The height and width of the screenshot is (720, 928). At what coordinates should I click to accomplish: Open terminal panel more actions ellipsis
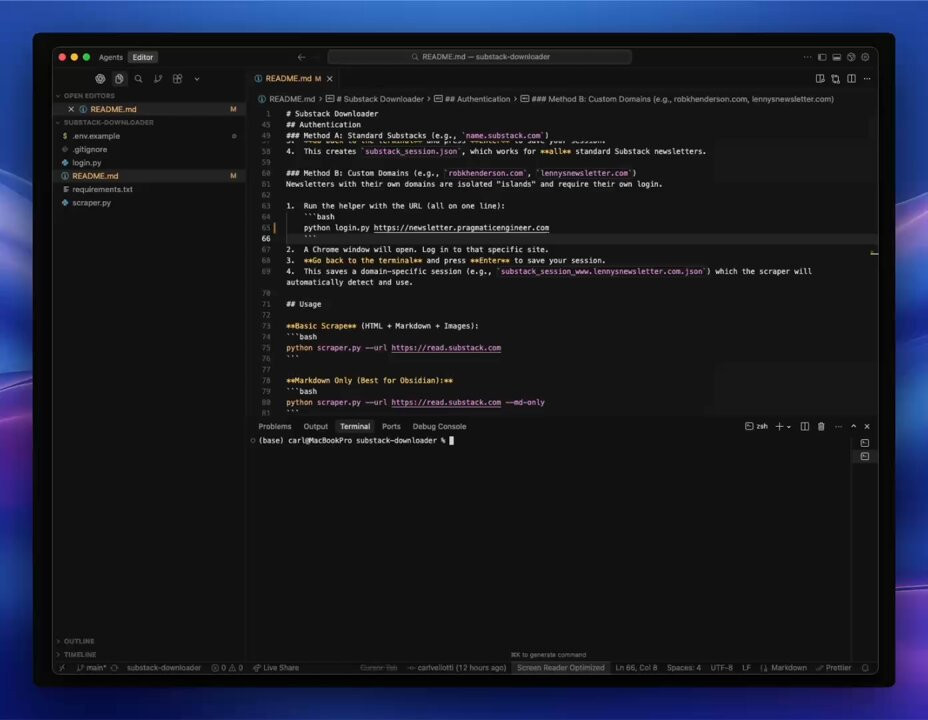(838, 427)
